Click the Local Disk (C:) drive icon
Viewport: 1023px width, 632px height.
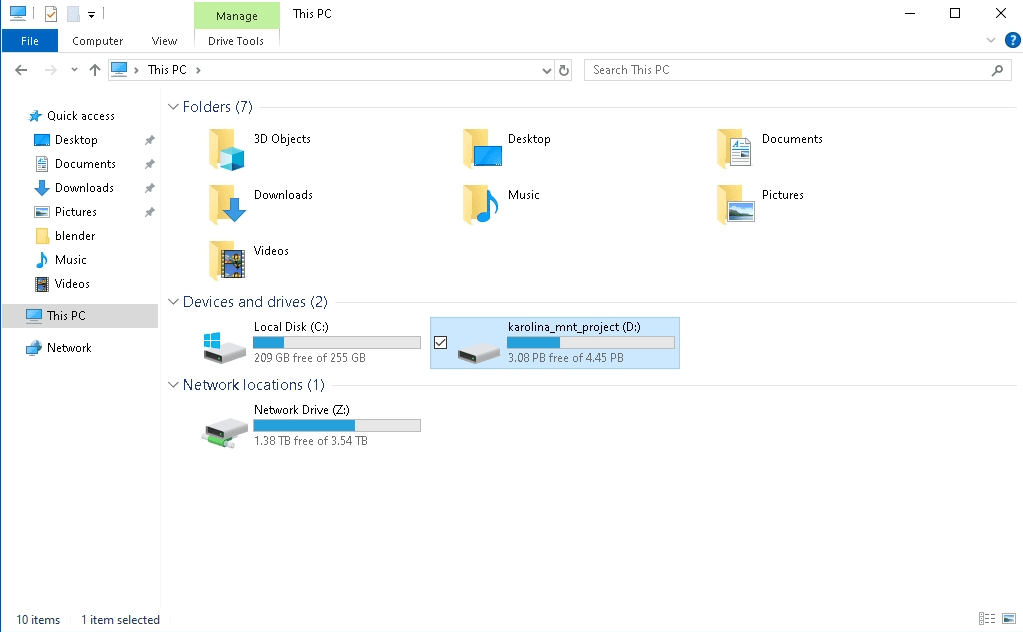tap(225, 346)
